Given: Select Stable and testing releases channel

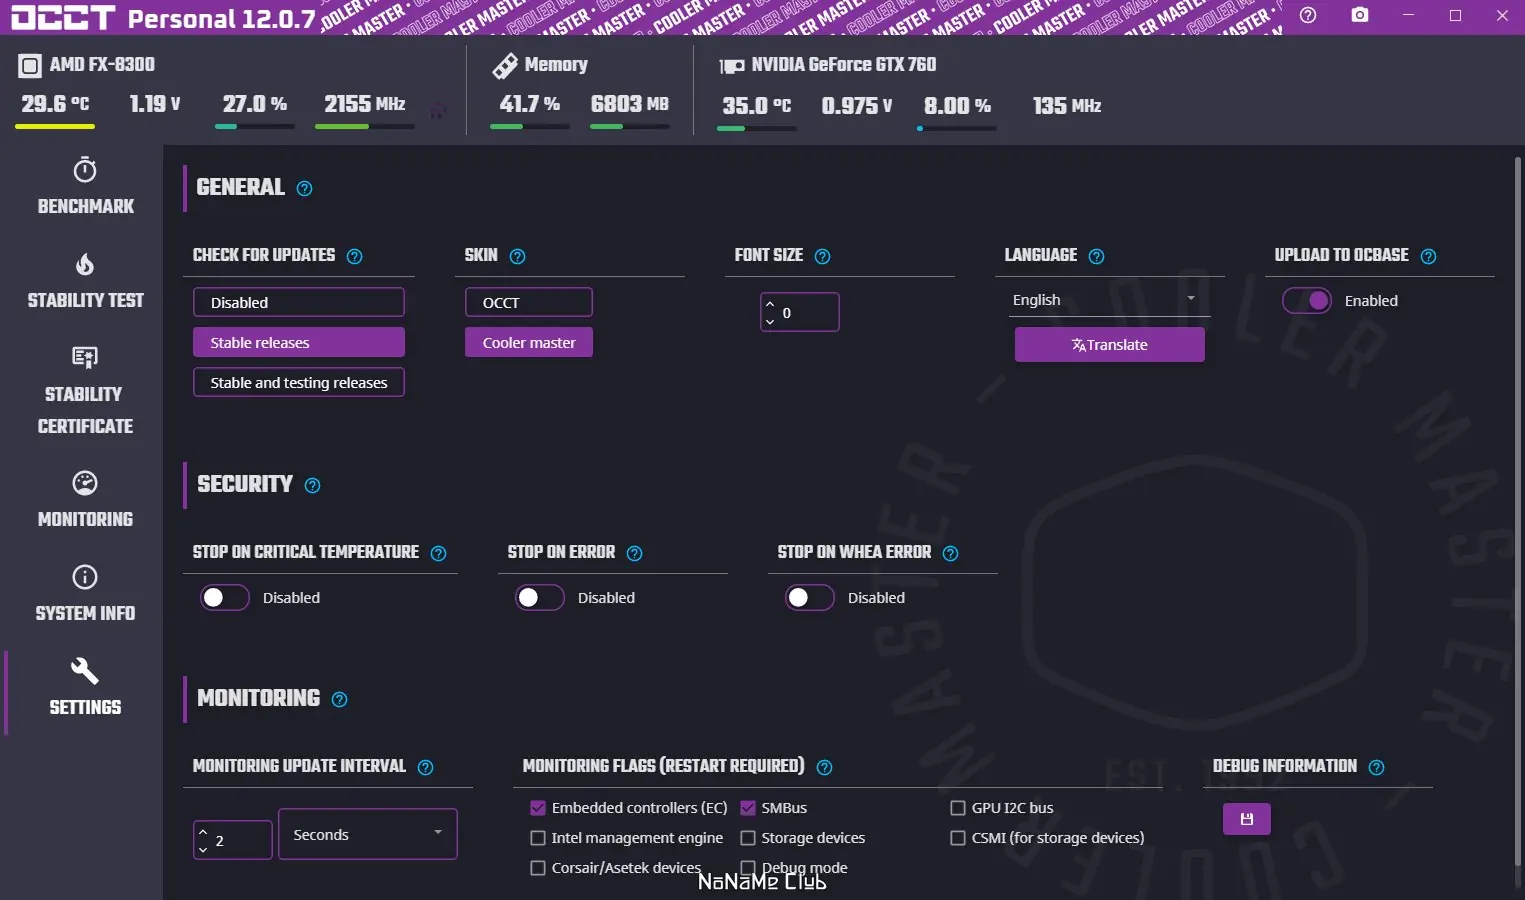Looking at the screenshot, I should tap(299, 382).
